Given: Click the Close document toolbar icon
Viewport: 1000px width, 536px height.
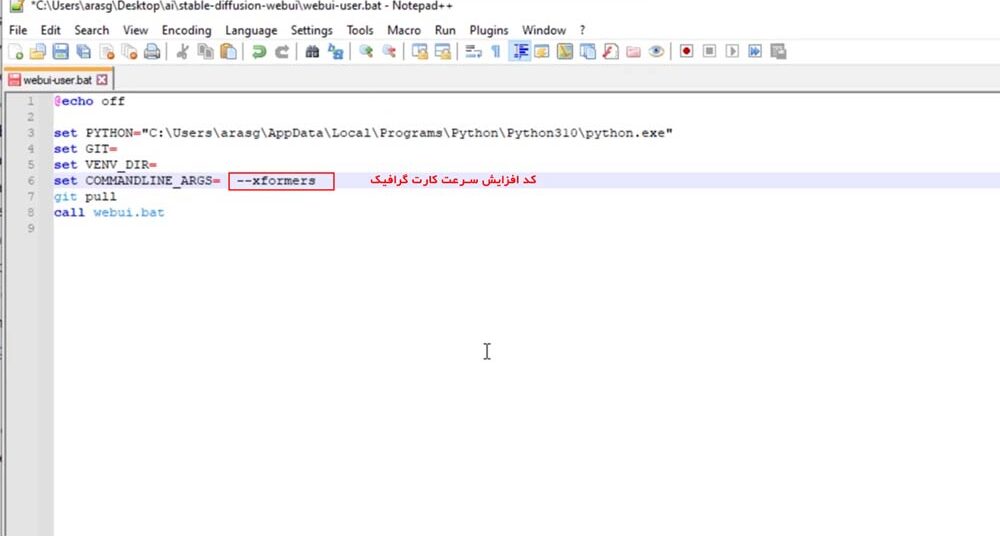Looking at the screenshot, I should [x=107, y=52].
